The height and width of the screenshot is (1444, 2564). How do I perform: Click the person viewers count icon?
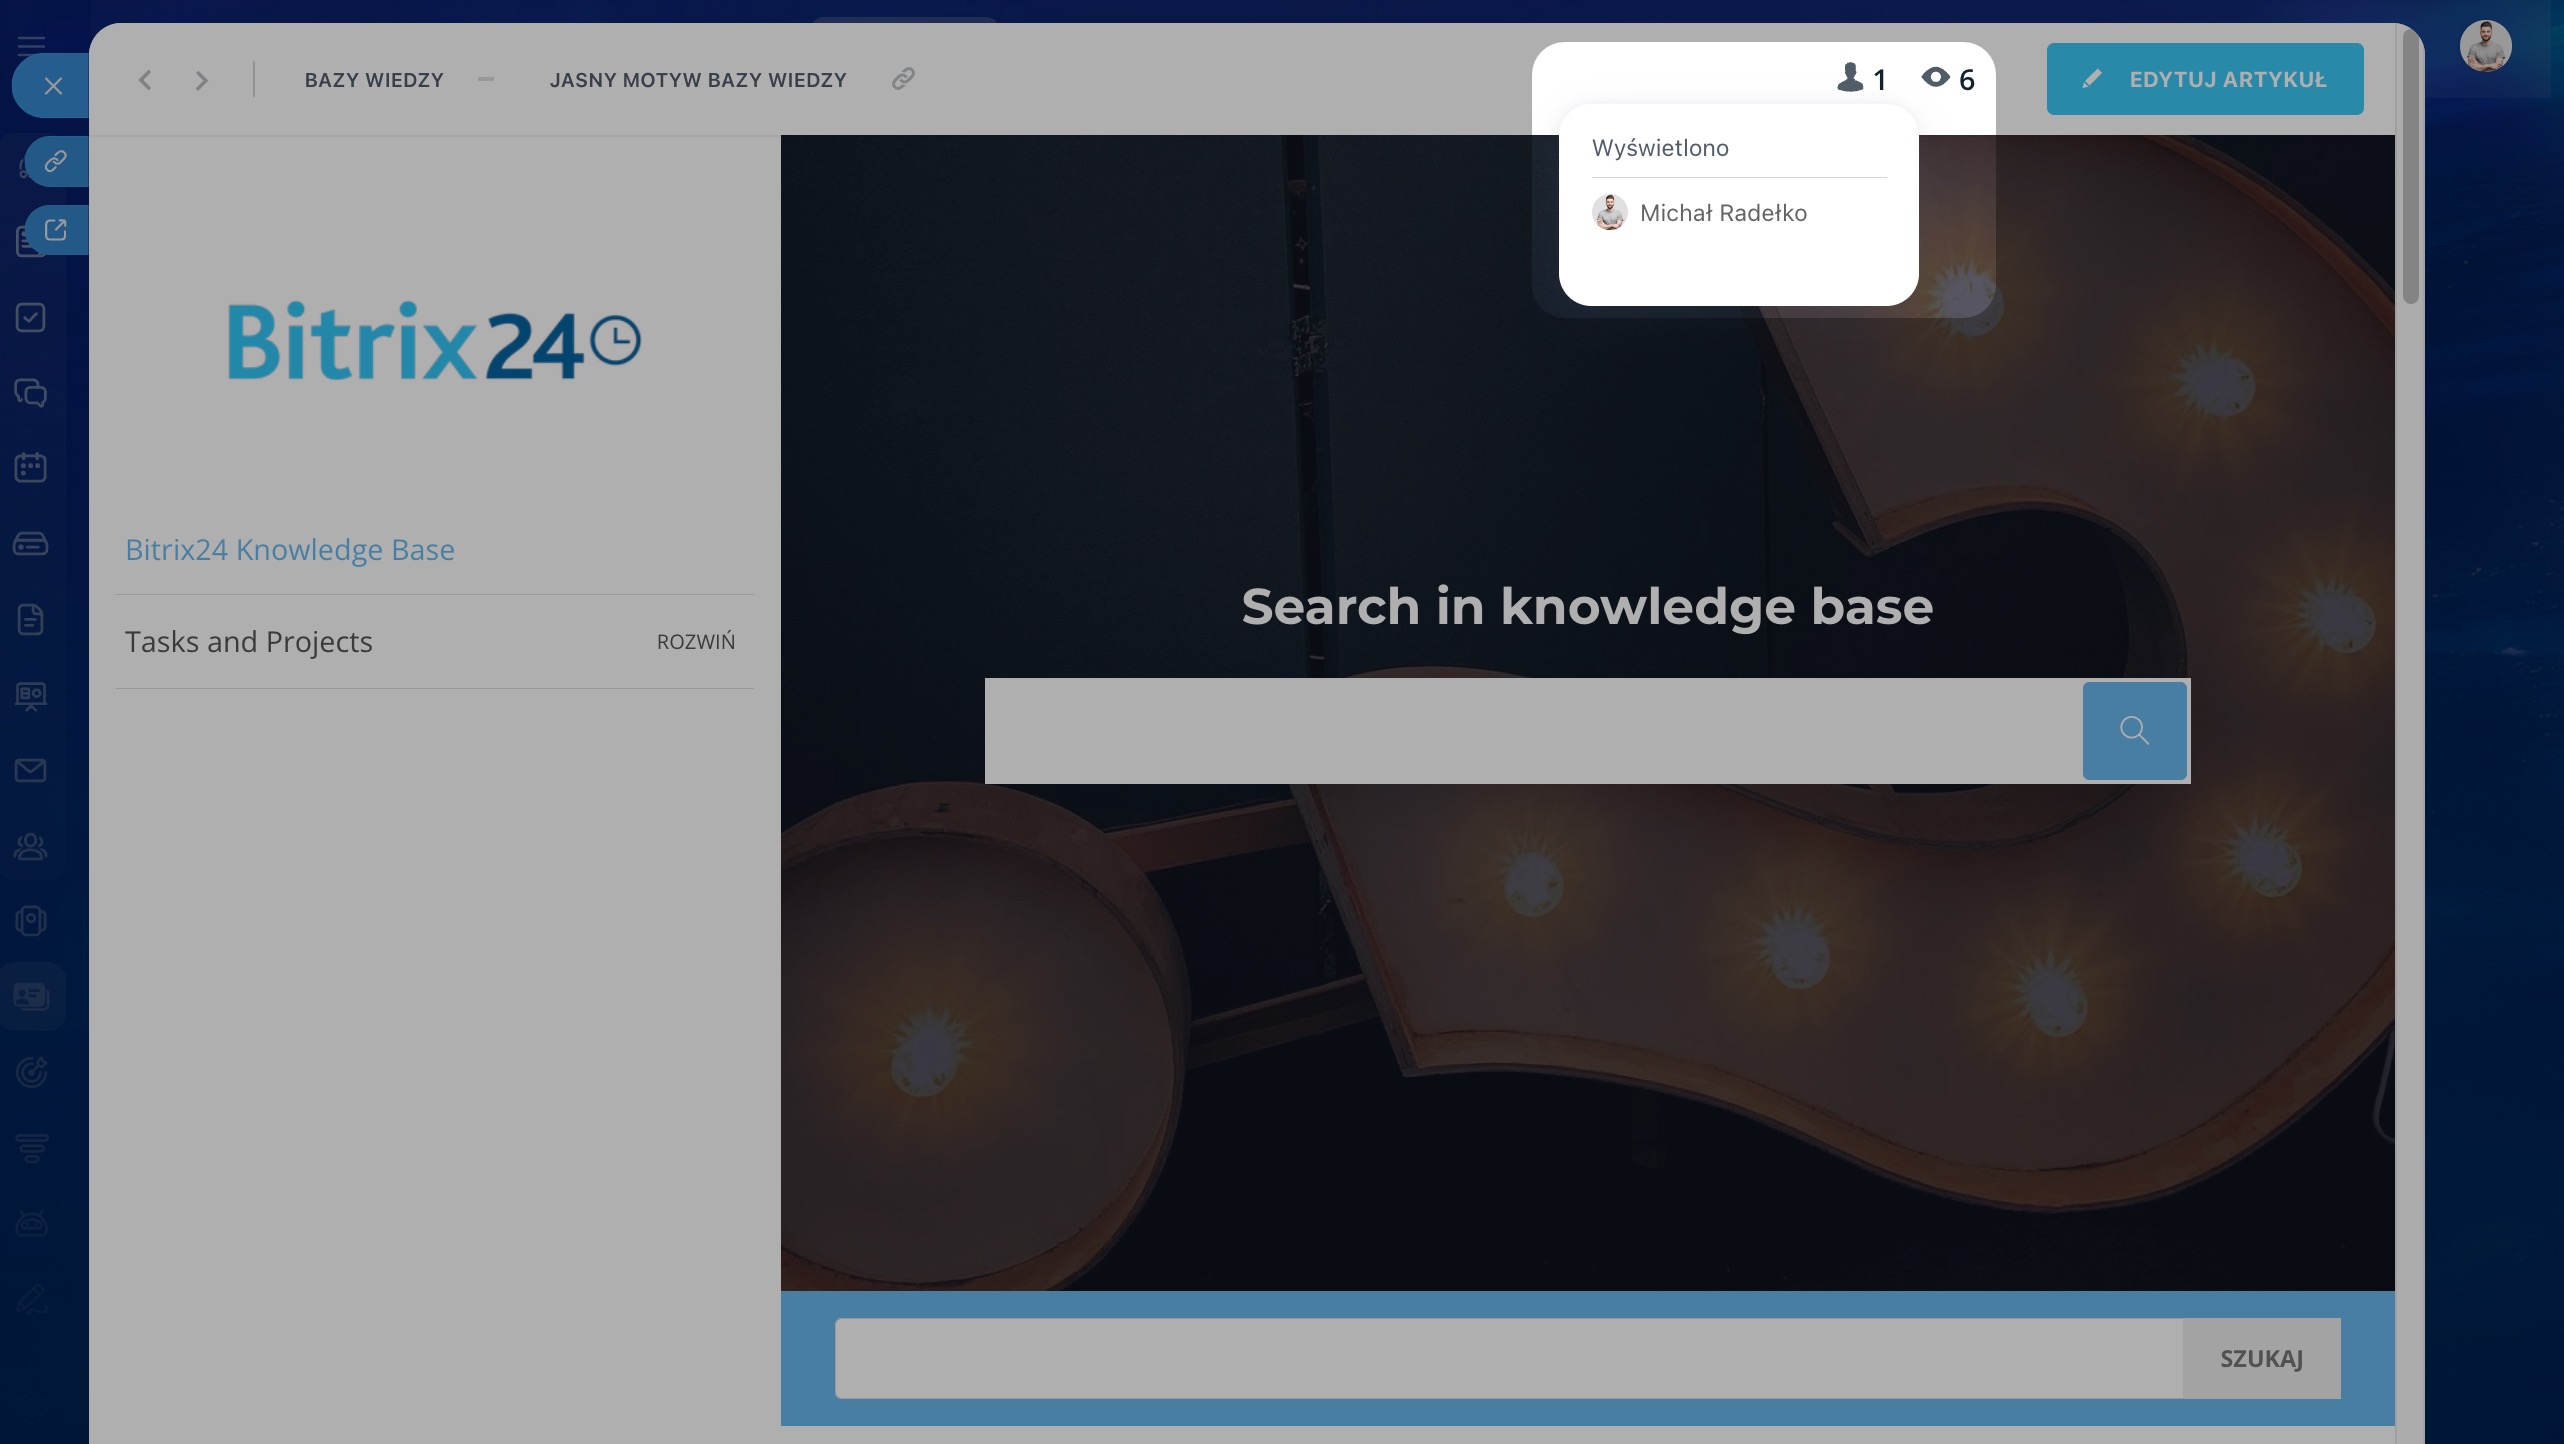click(1850, 78)
